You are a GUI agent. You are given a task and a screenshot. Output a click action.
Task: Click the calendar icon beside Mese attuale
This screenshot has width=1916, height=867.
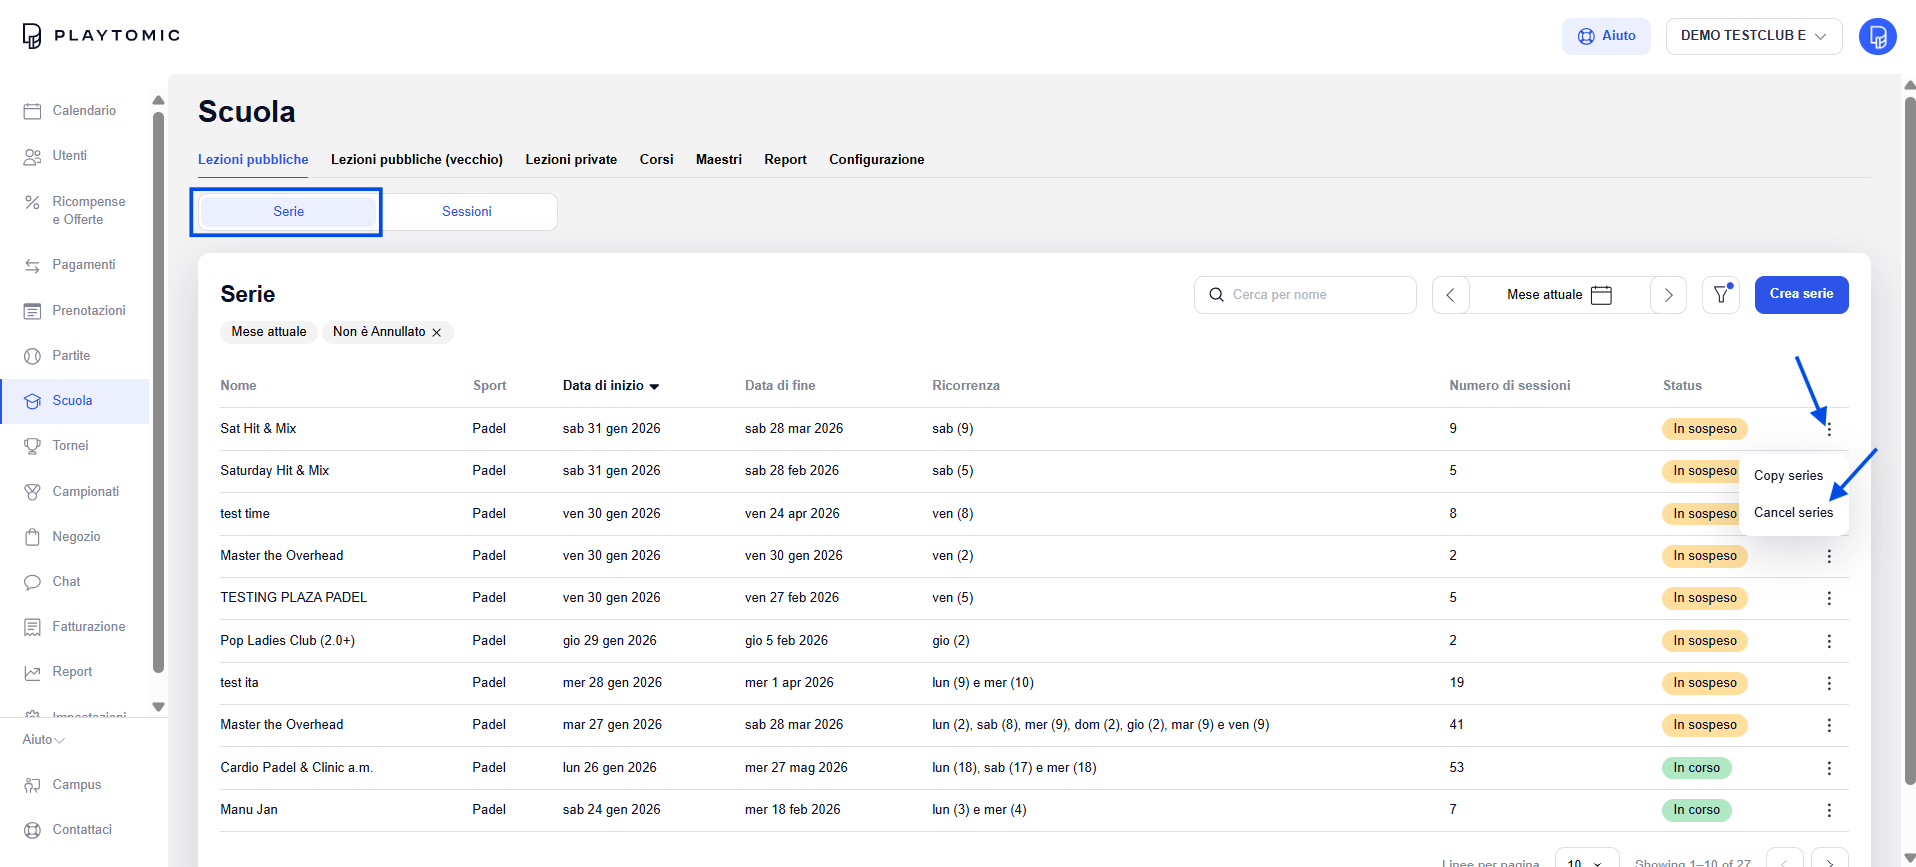[x=1601, y=295]
